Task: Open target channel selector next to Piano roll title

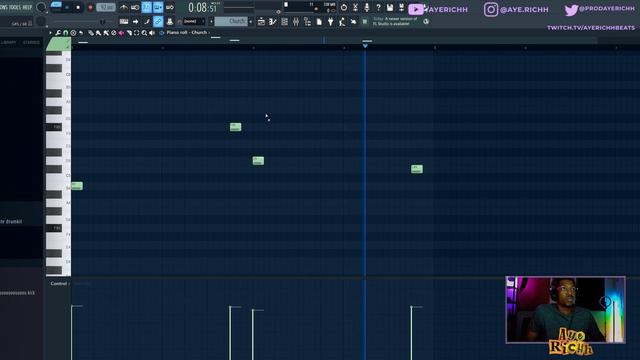Action: [x=162, y=33]
